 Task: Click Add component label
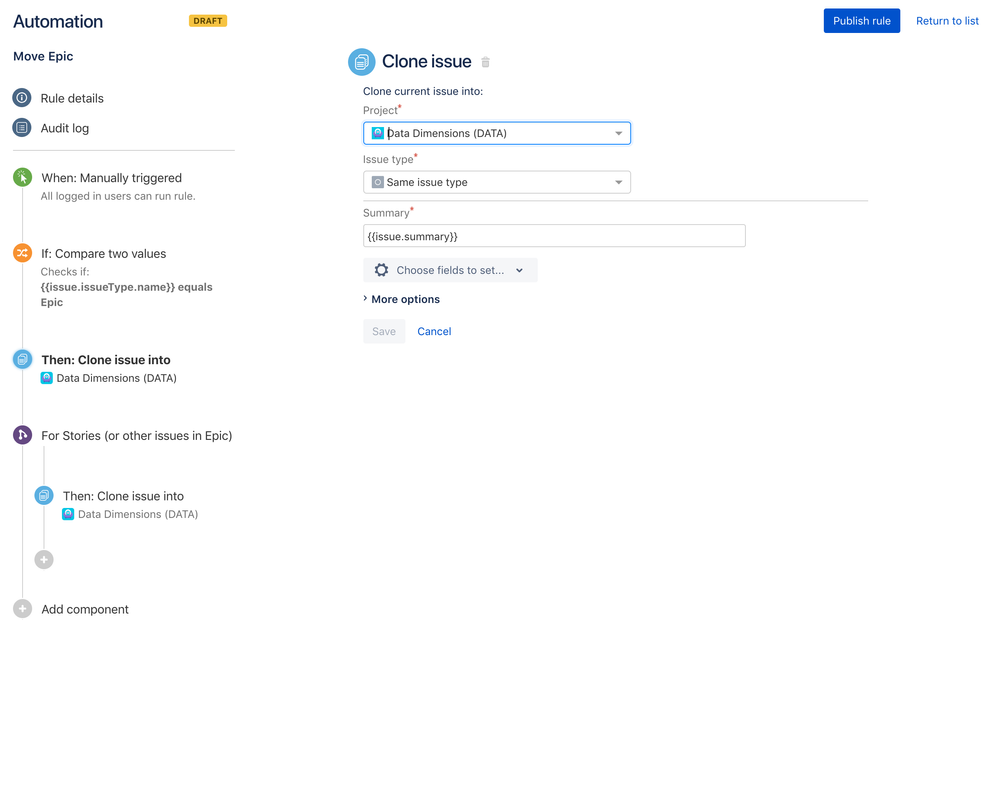(x=85, y=610)
